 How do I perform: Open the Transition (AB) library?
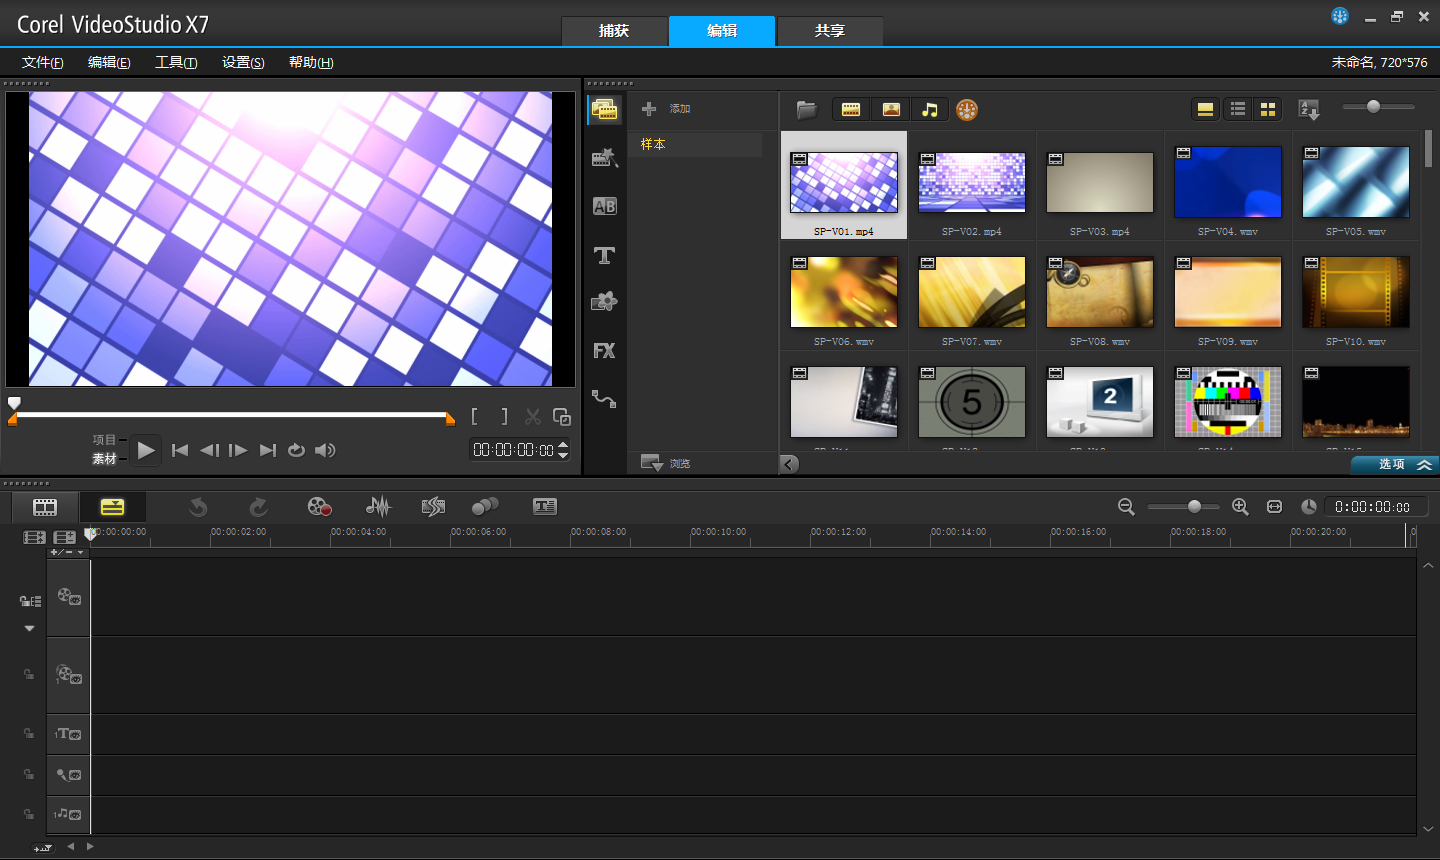pyautogui.click(x=604, y=206)
